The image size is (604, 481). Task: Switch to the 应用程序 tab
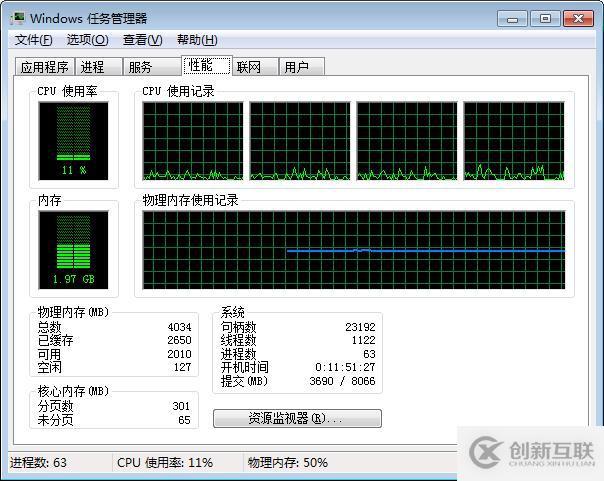pyautogui.click(x=45, y=67)
